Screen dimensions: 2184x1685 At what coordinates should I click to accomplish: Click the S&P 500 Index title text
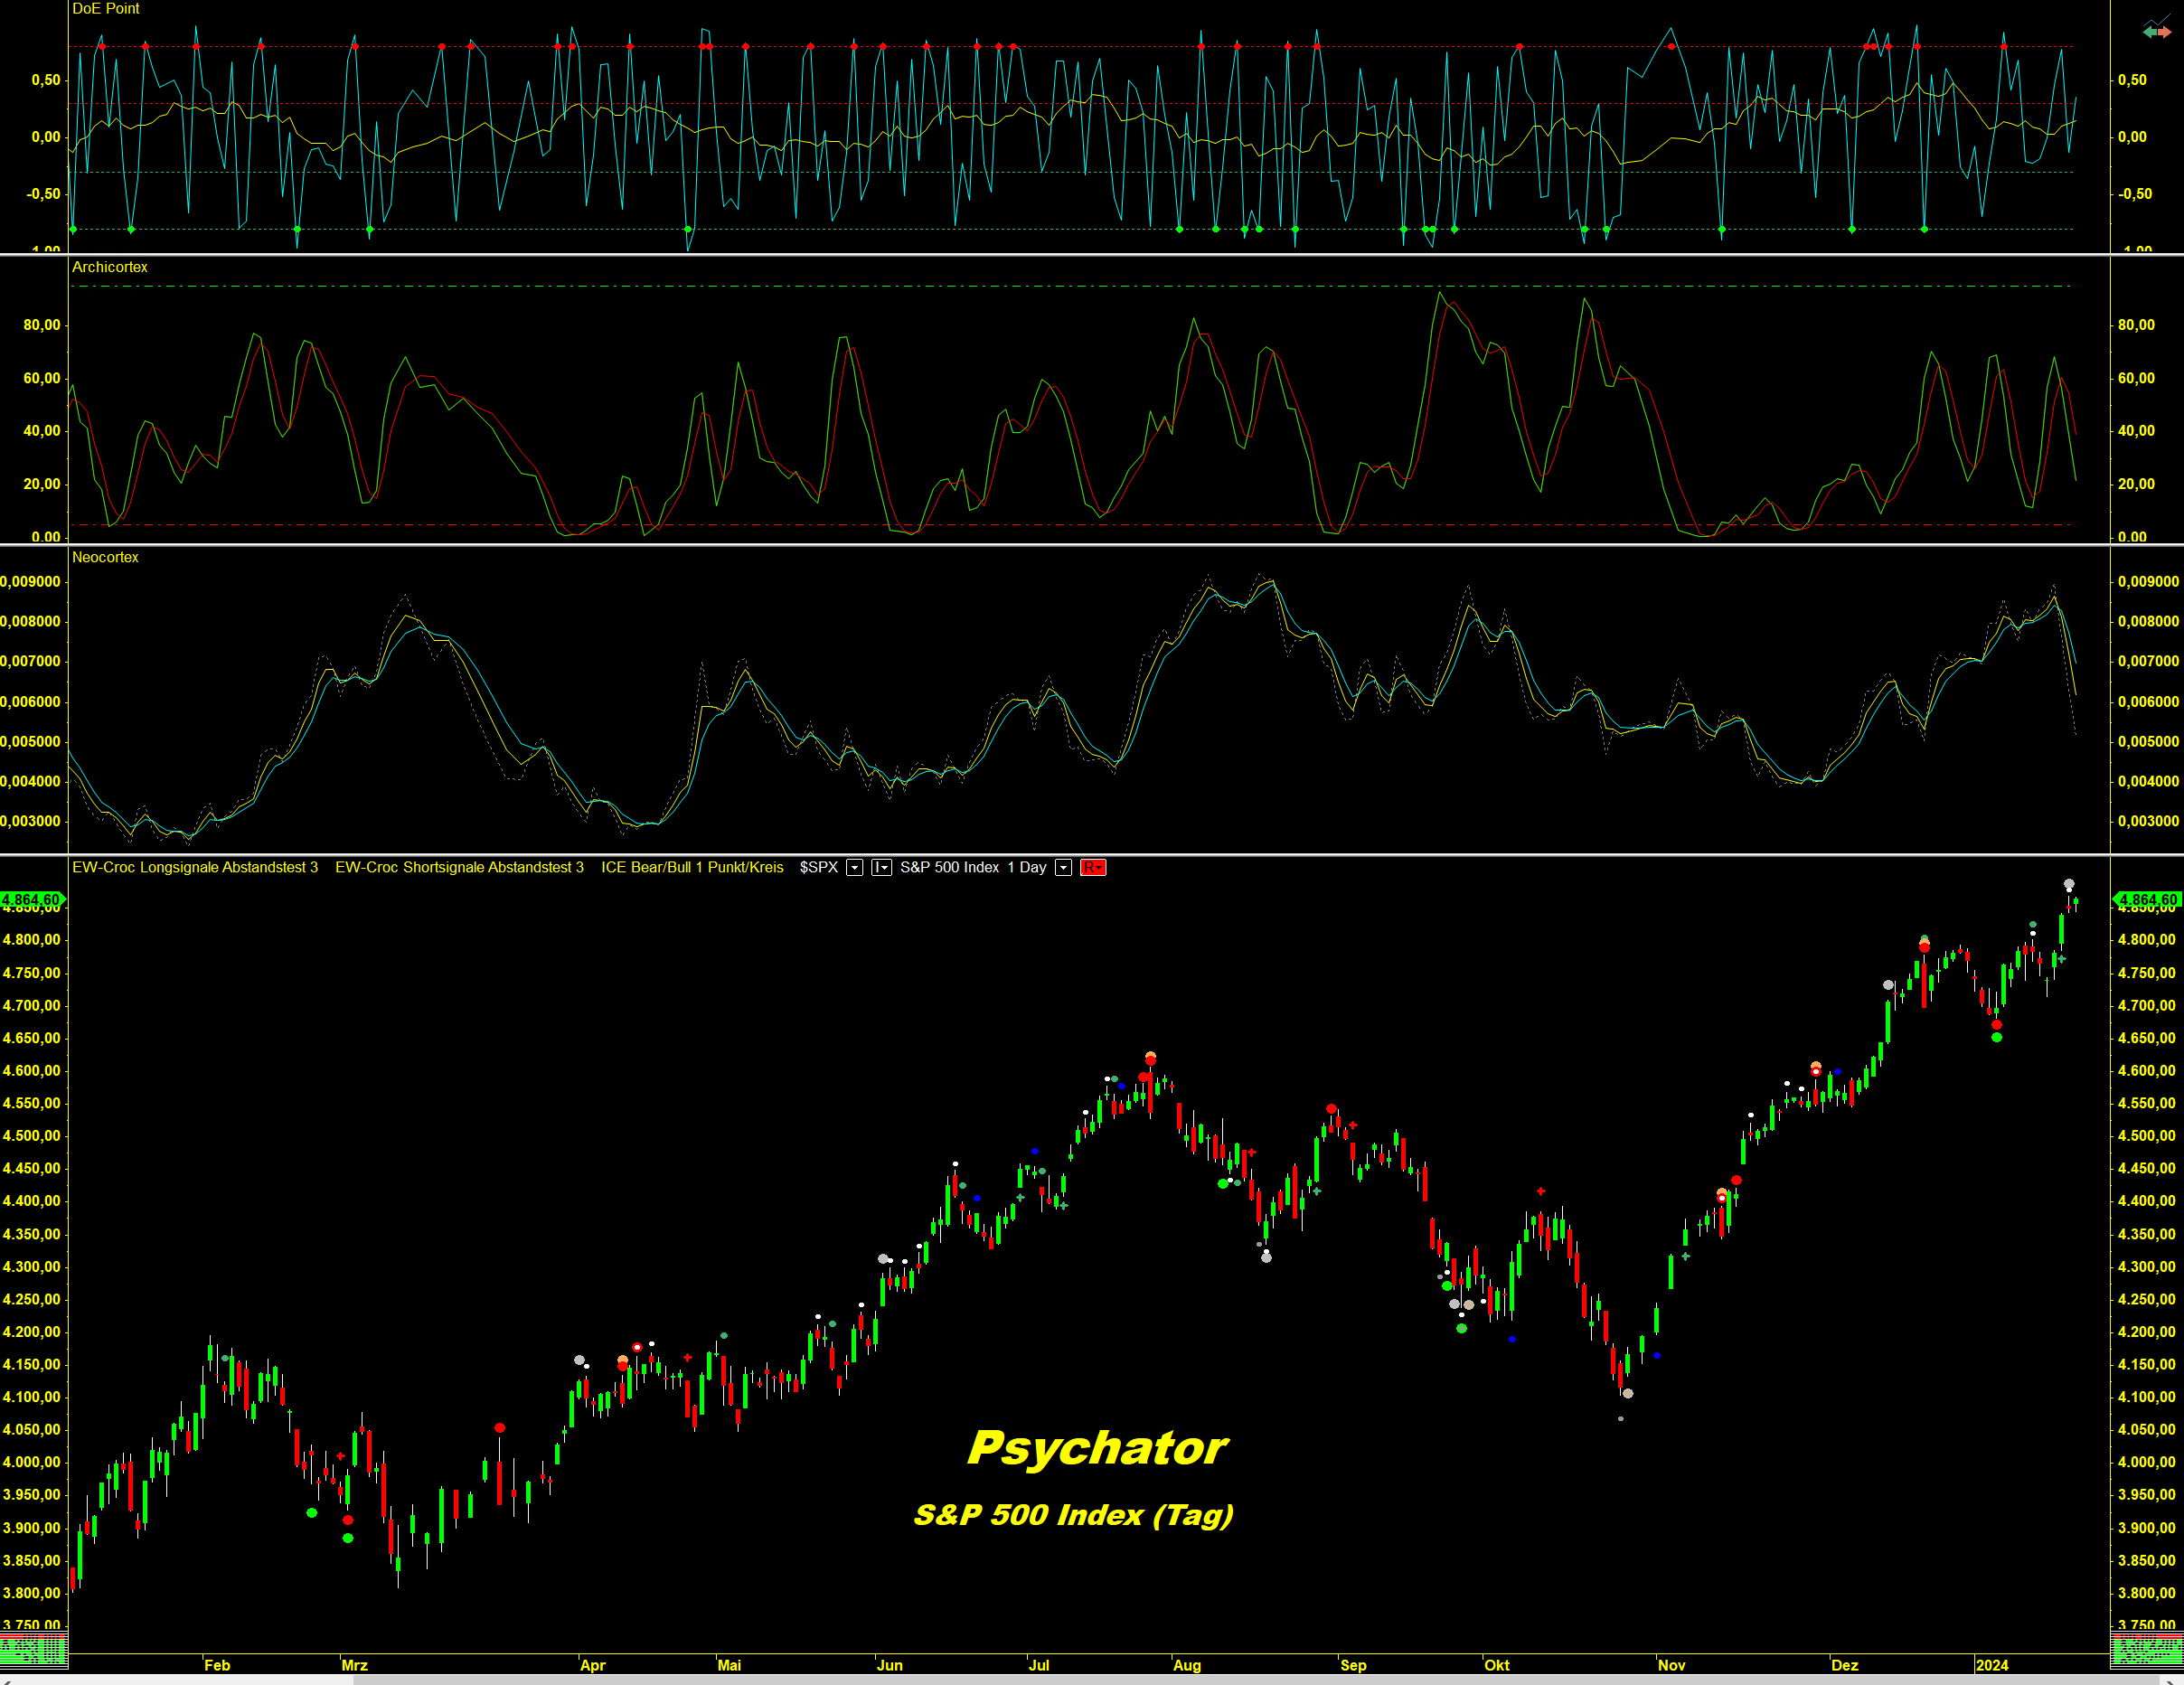tap(949, 867)
